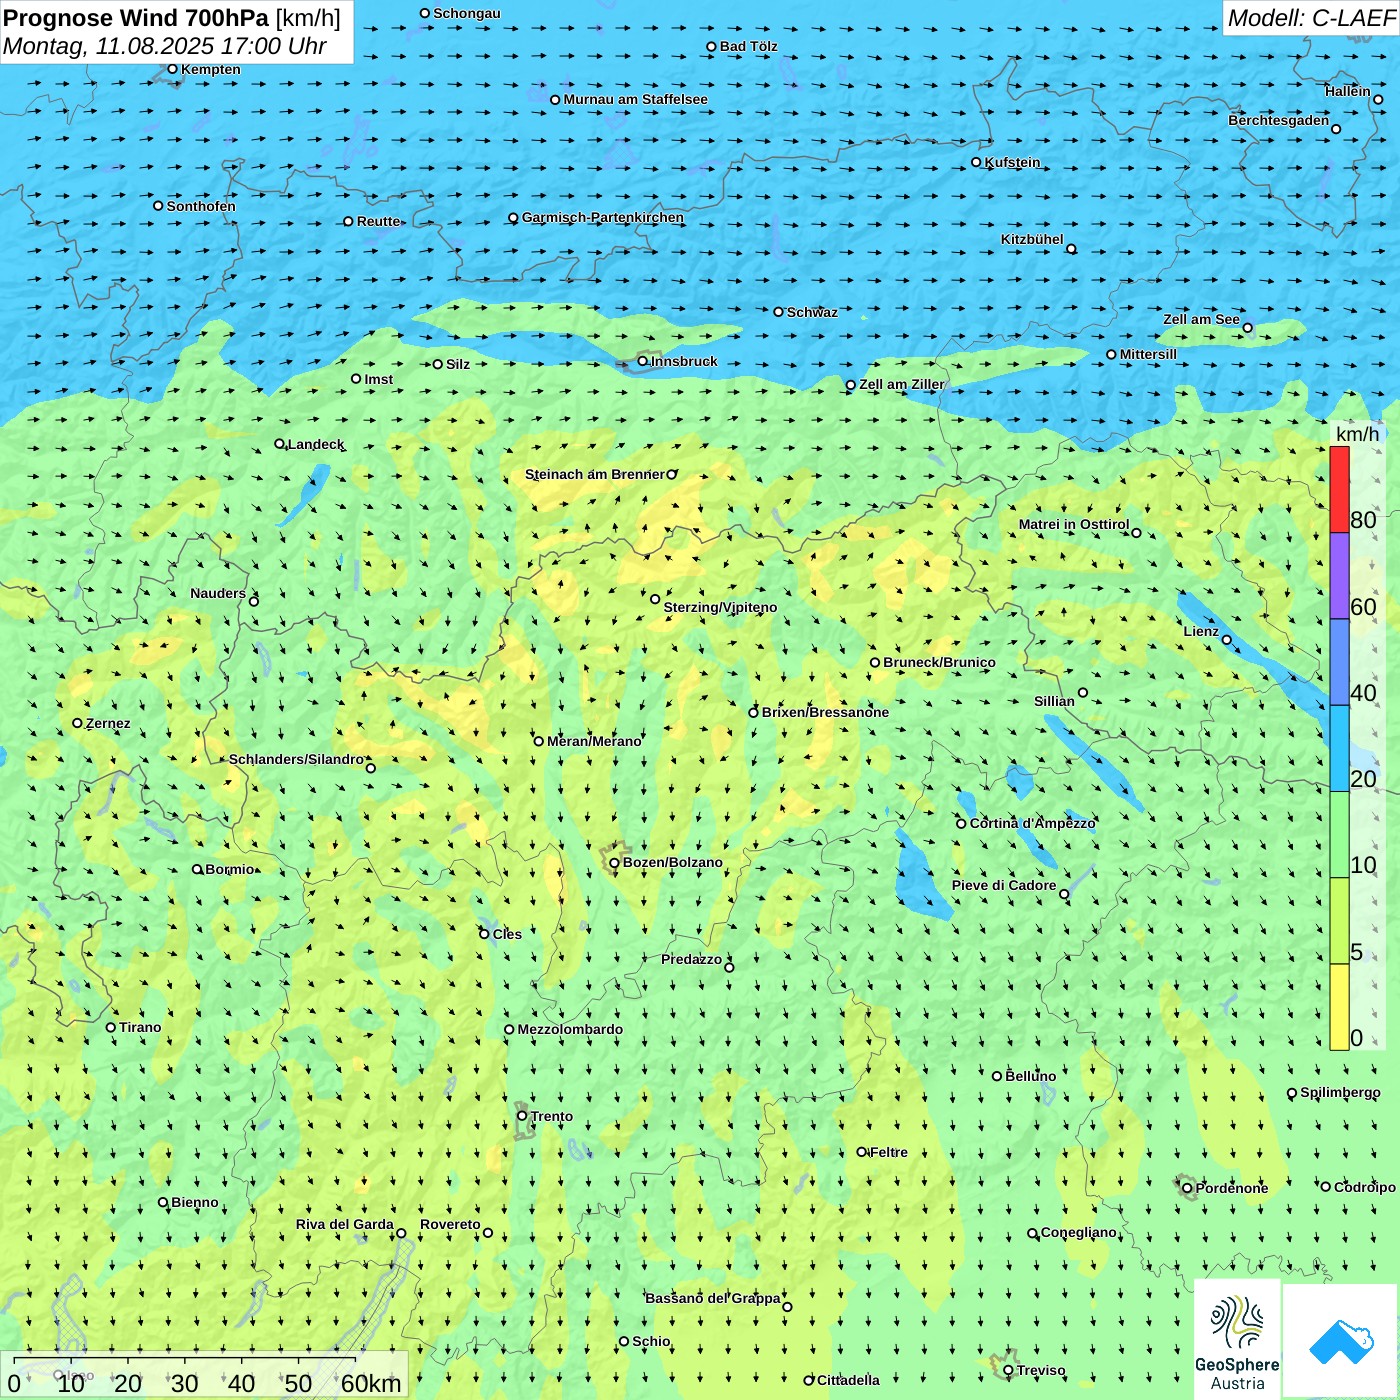Click the Bormio city marker
1400x1400 pixels.
click(197, 869)
